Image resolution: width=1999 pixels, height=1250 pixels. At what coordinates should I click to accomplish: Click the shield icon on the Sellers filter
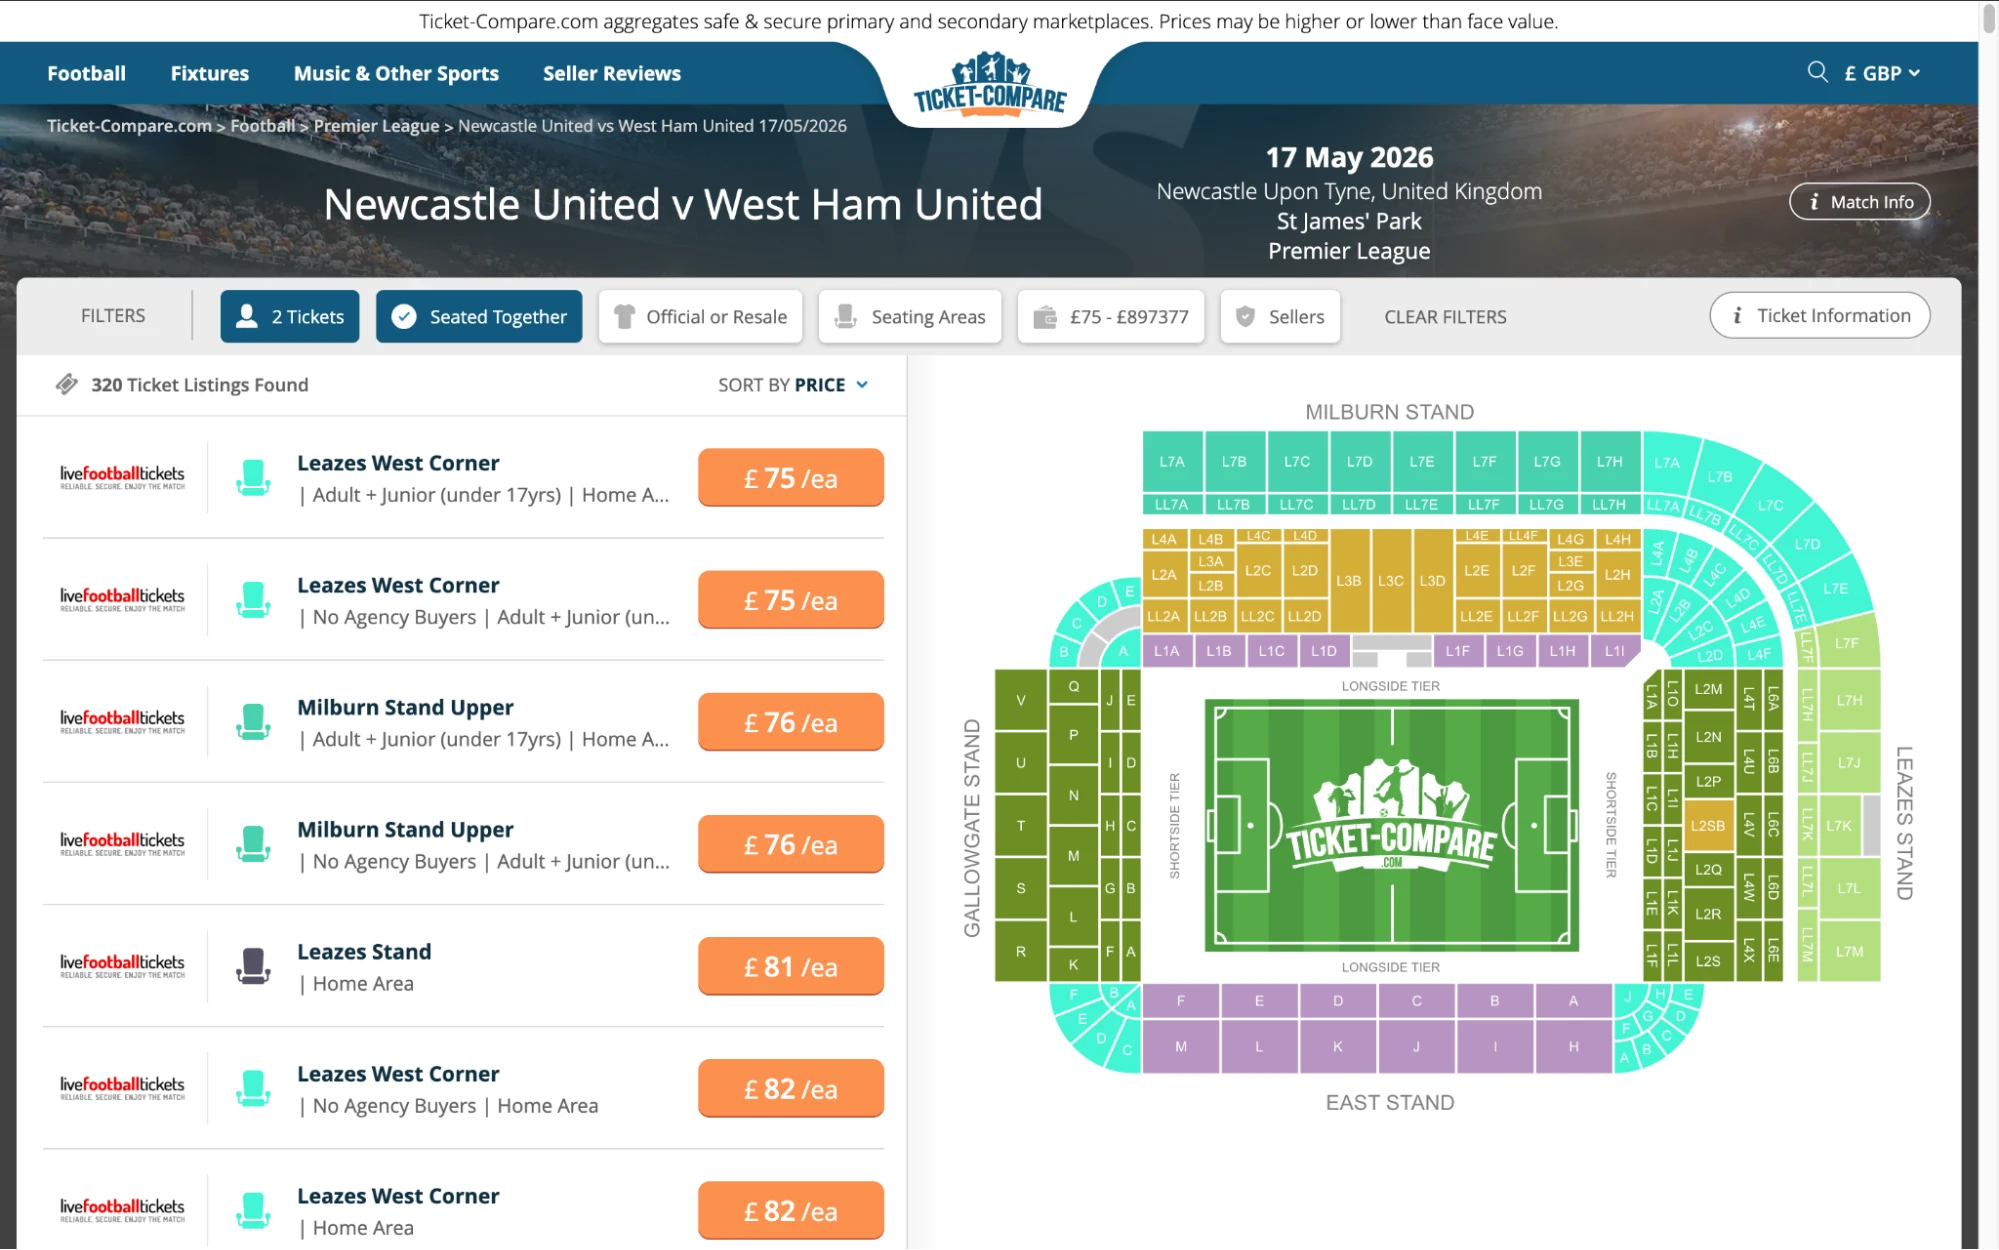click(x=1243, y=316)
